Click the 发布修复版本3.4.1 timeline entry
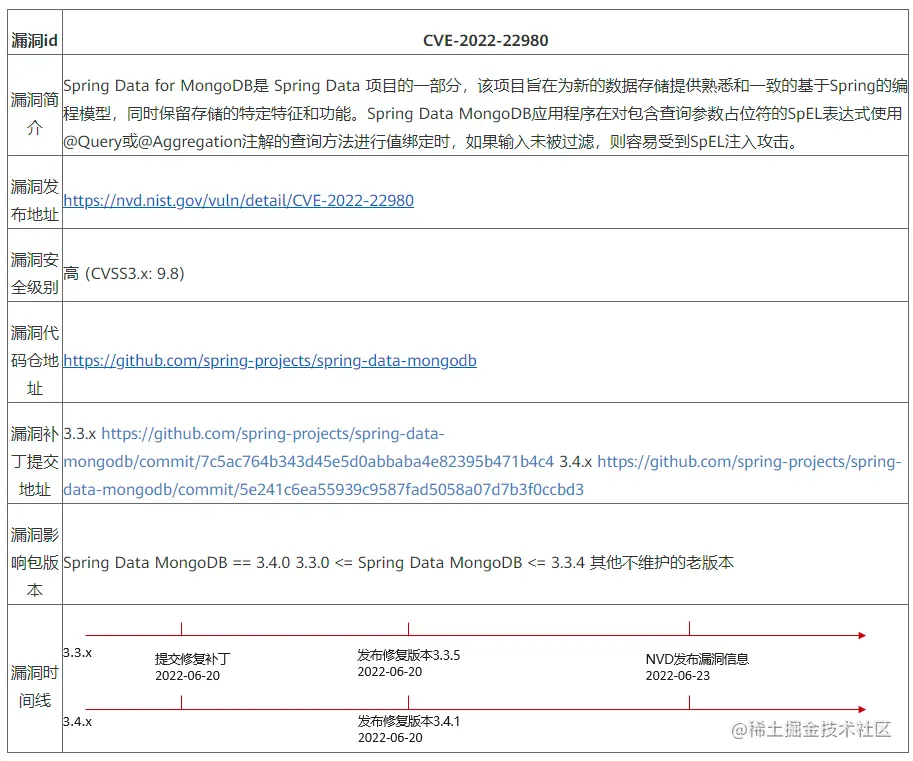 [409, 729]
